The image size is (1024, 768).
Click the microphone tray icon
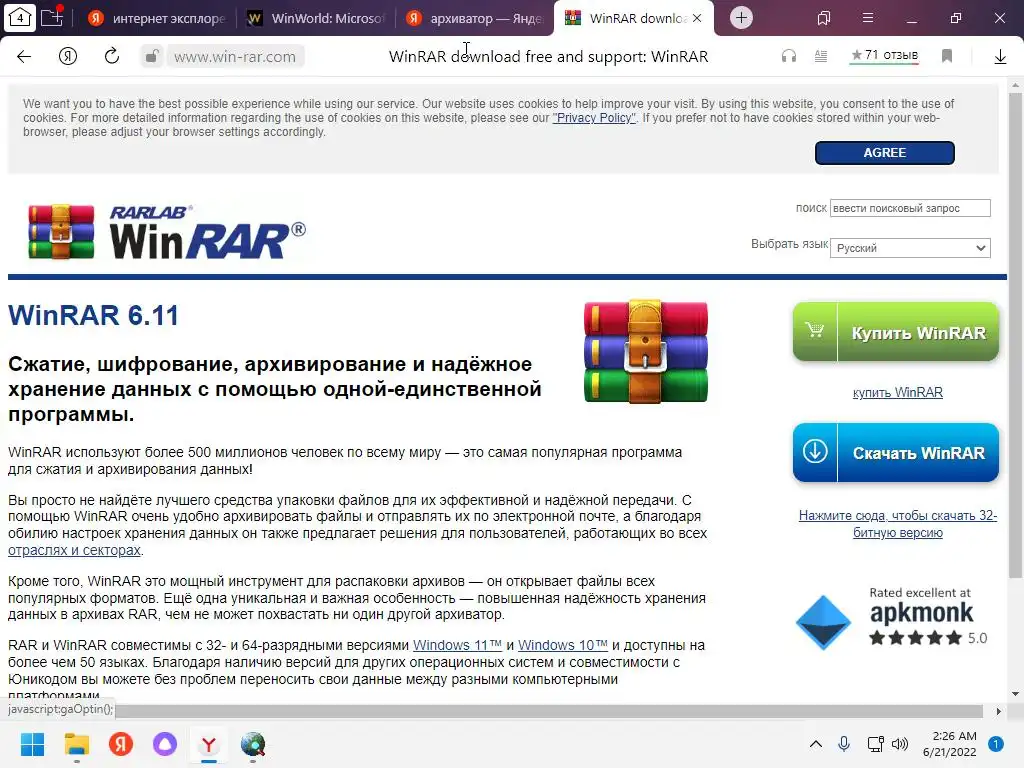click(844, 744)
